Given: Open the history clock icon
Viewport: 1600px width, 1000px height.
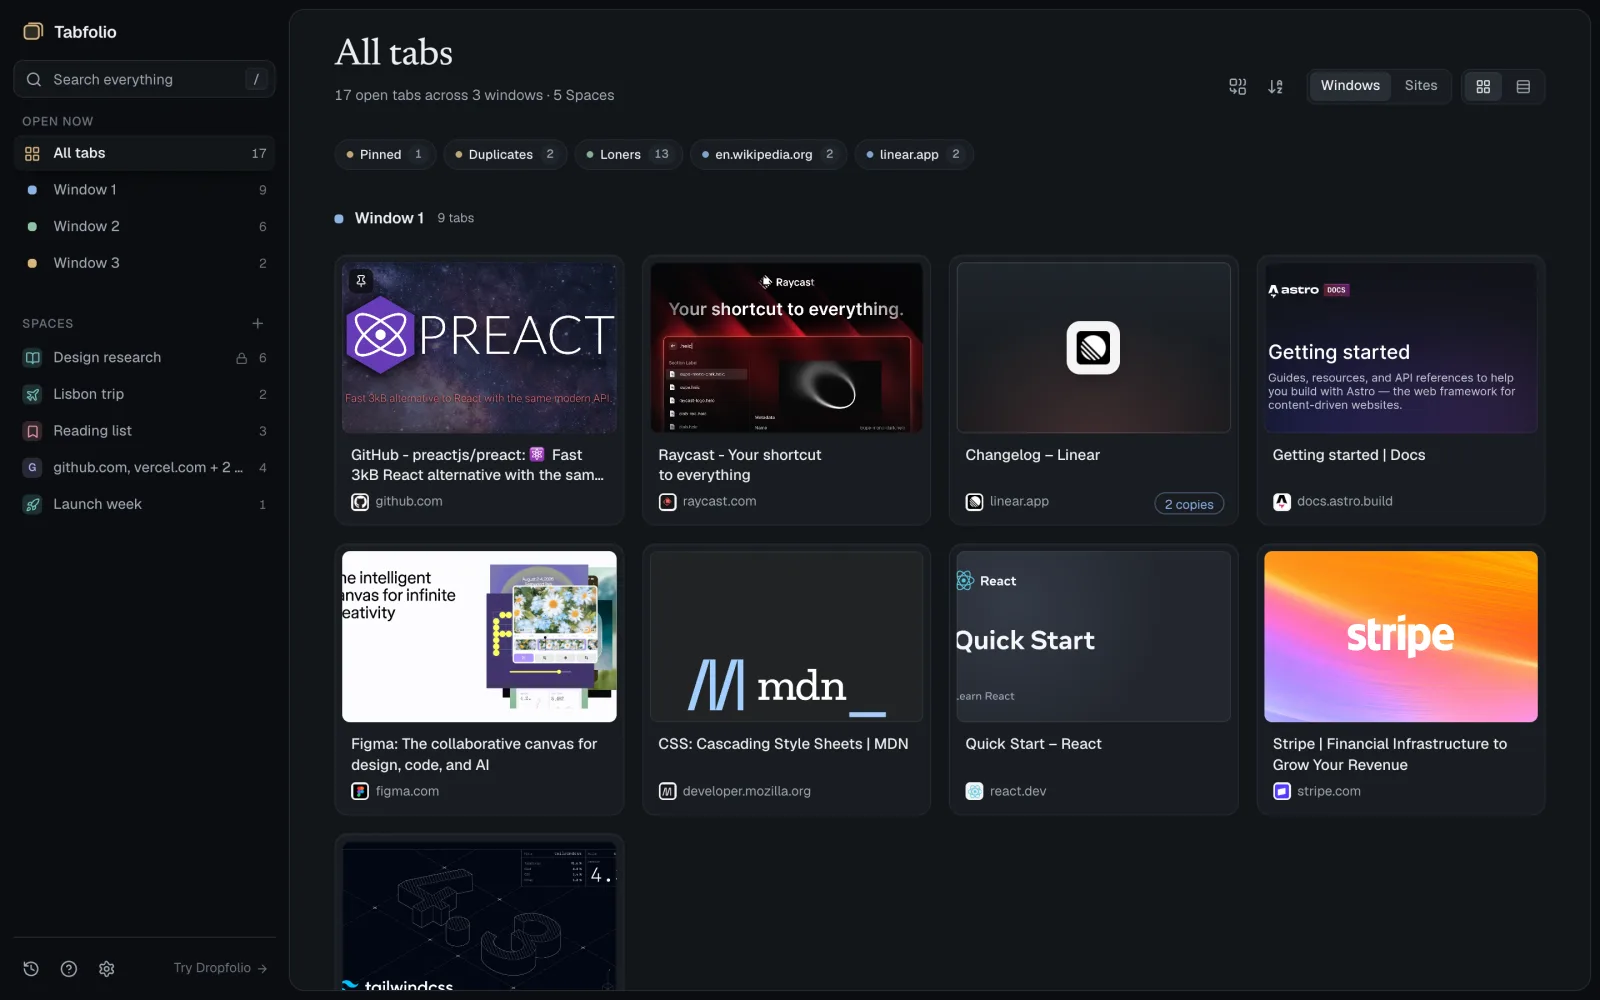Looking at the screenshot, I should click(31, 968).
